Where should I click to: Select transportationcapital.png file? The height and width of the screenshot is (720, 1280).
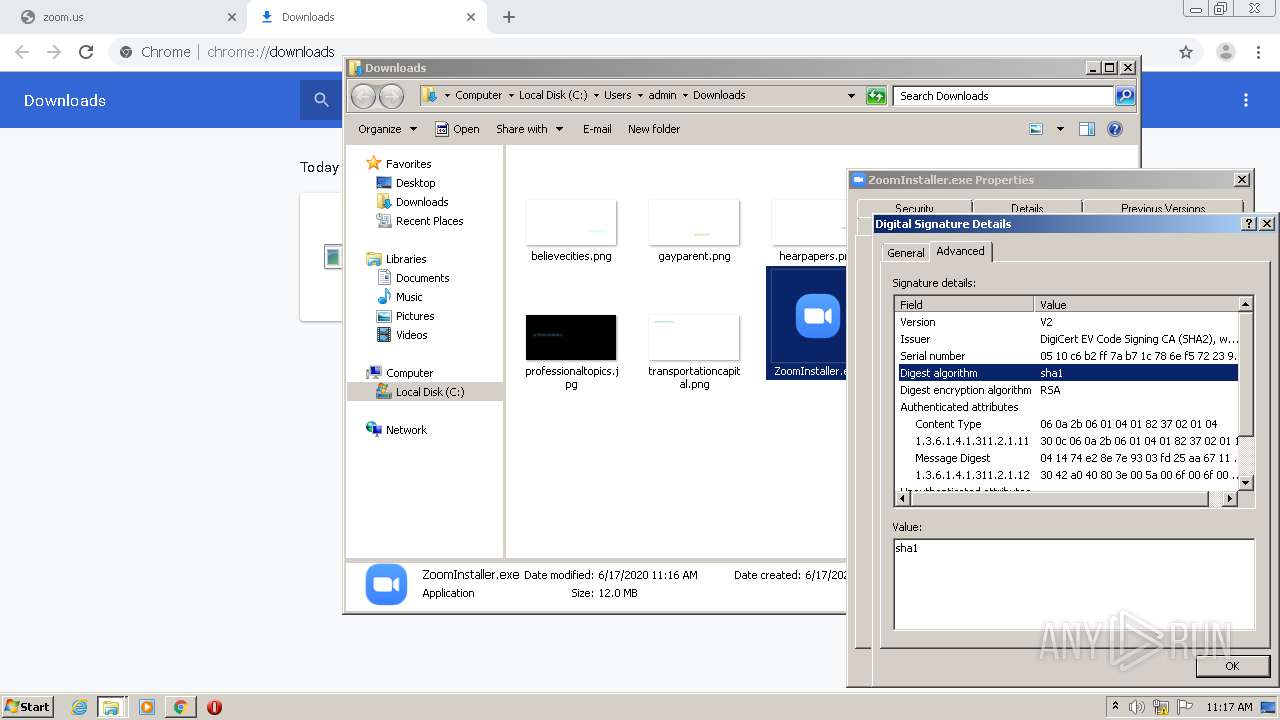(694, 352)
